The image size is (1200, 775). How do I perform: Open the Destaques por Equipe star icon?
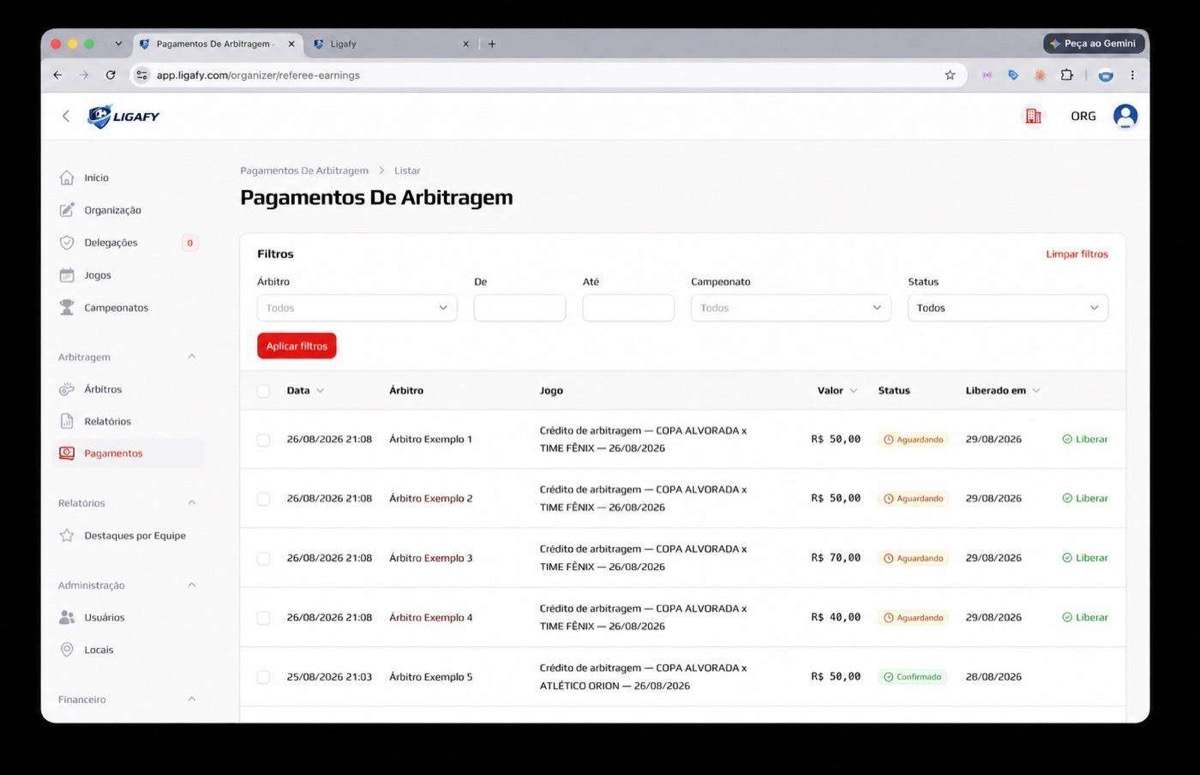click(67, 536)
